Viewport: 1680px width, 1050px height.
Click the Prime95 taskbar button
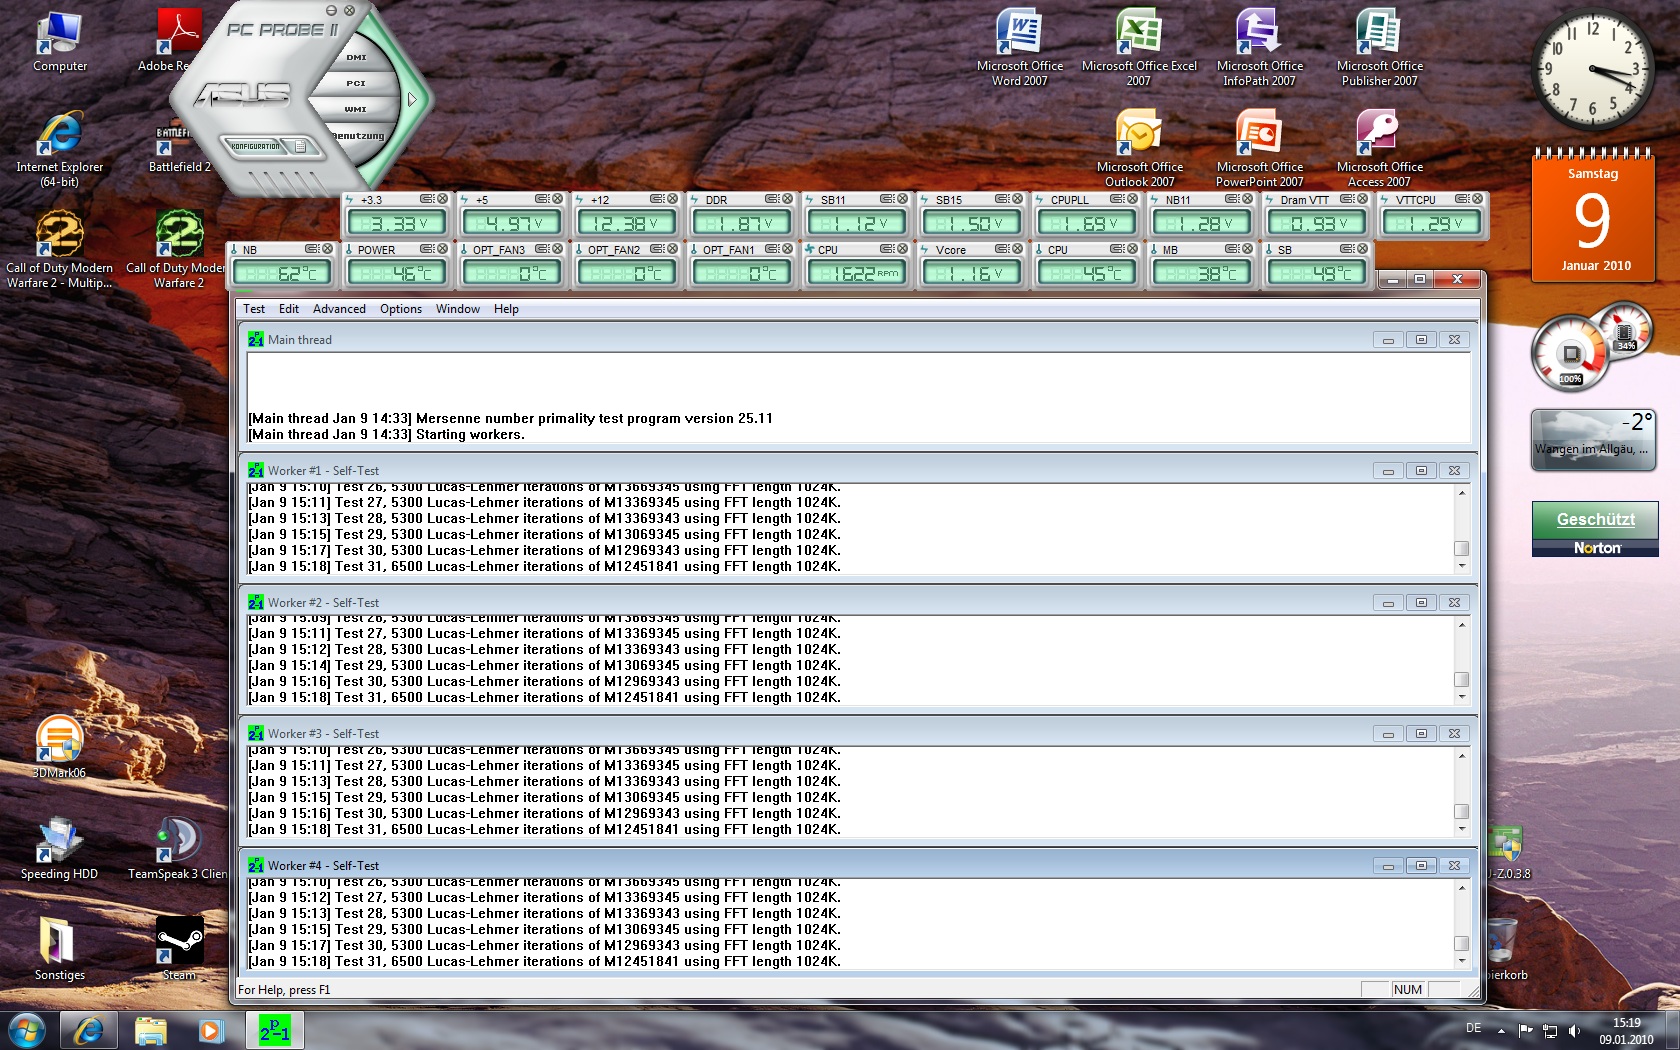[x=274, y=1030]
